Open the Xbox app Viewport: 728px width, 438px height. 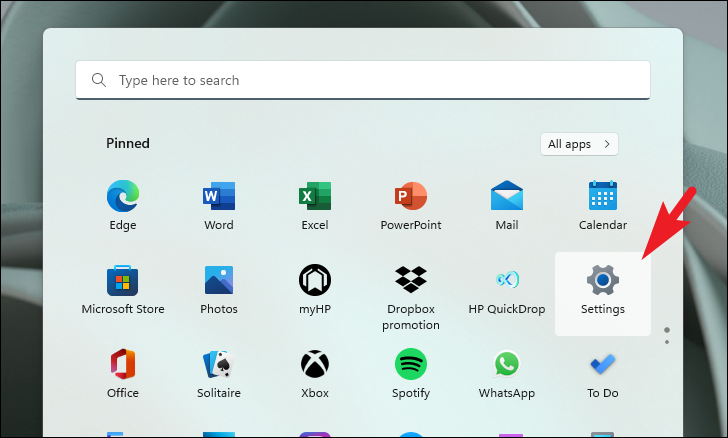tap(315, 364)
